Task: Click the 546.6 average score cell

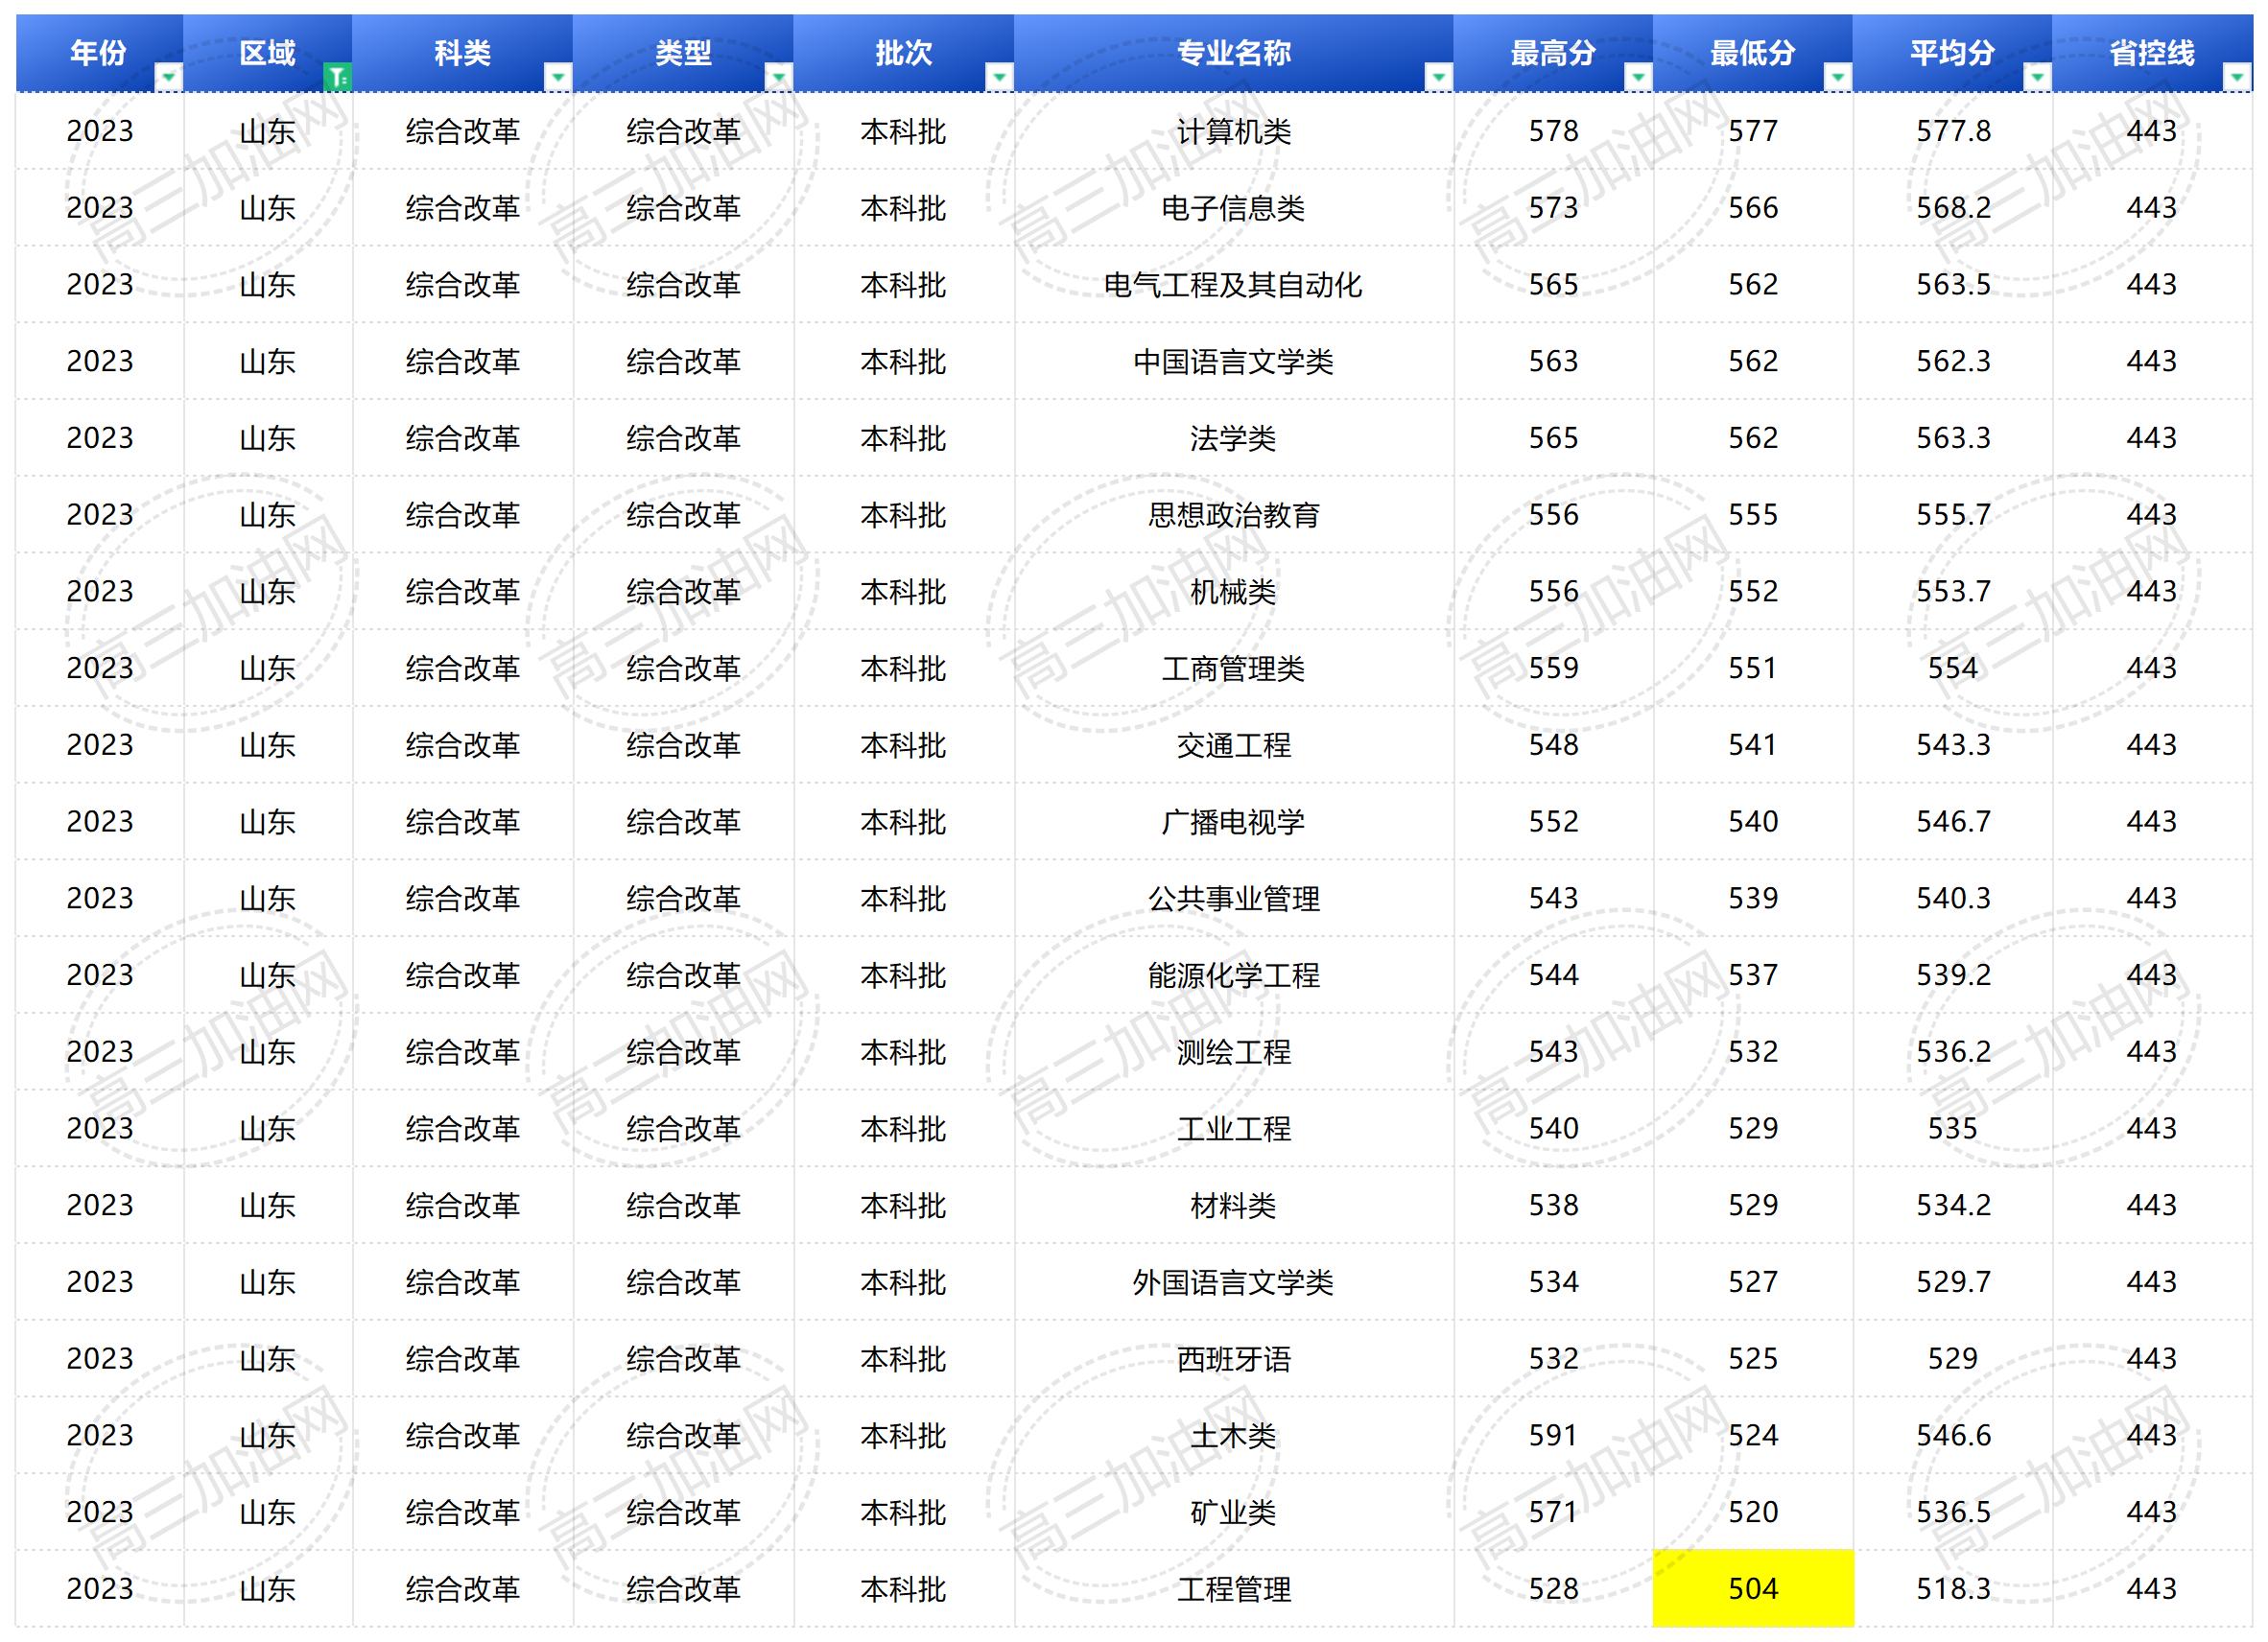Action: point(1953,1436)
